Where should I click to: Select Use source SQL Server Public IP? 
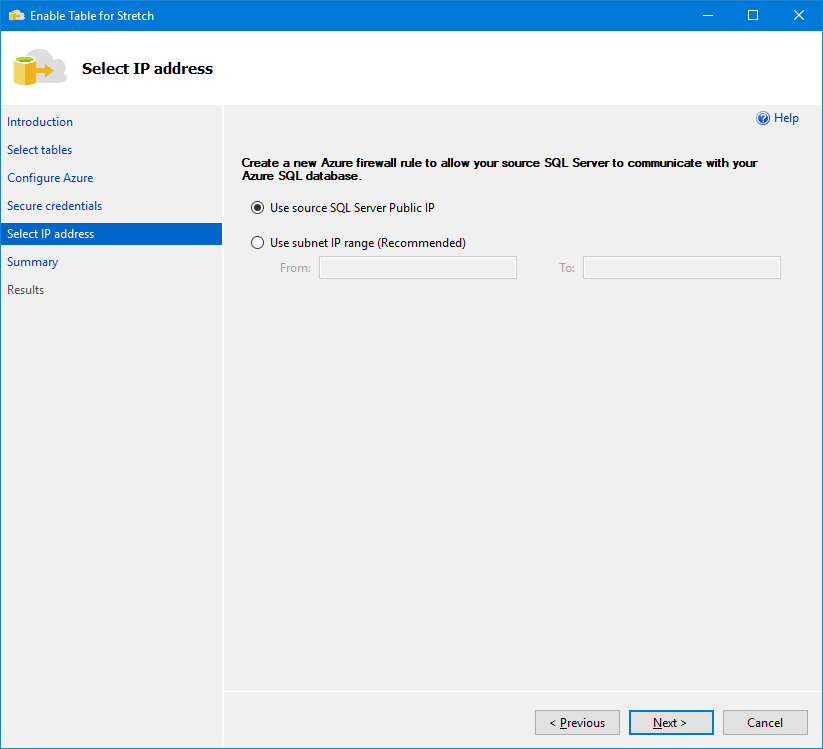[257, 208]
